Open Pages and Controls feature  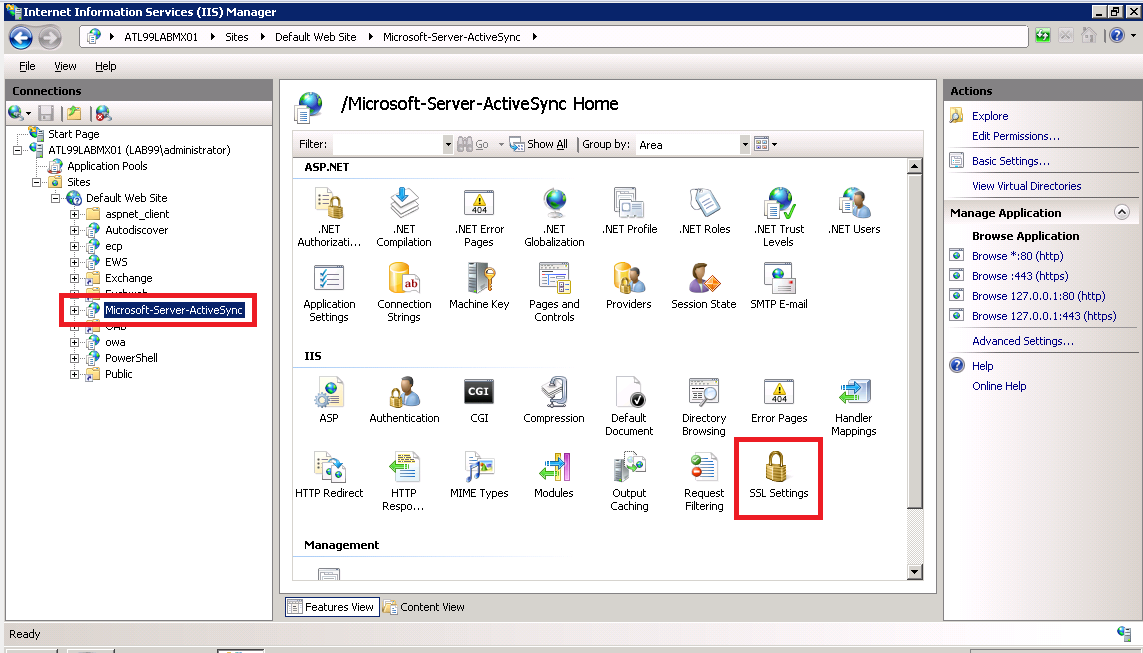point(554,292)
